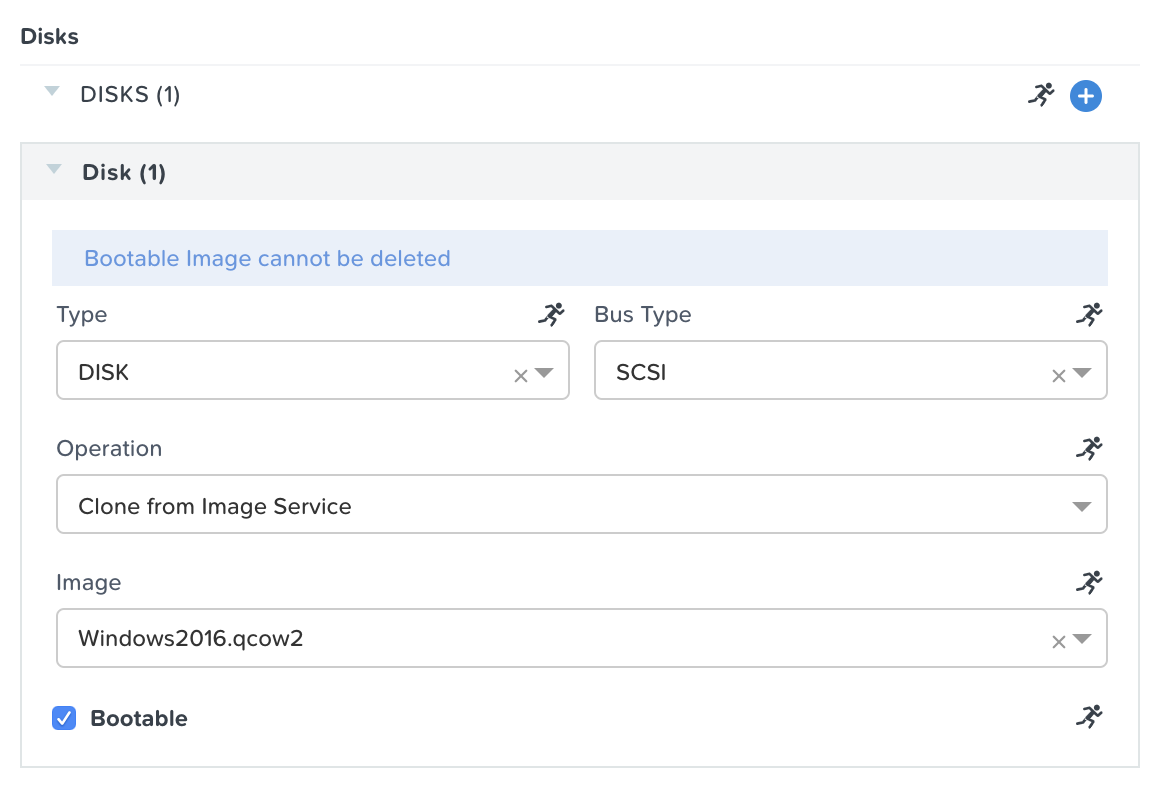Open the Bus Type dropdown arrow
The height and width of the screenshot is (790, 1158).
(1082, 373)
